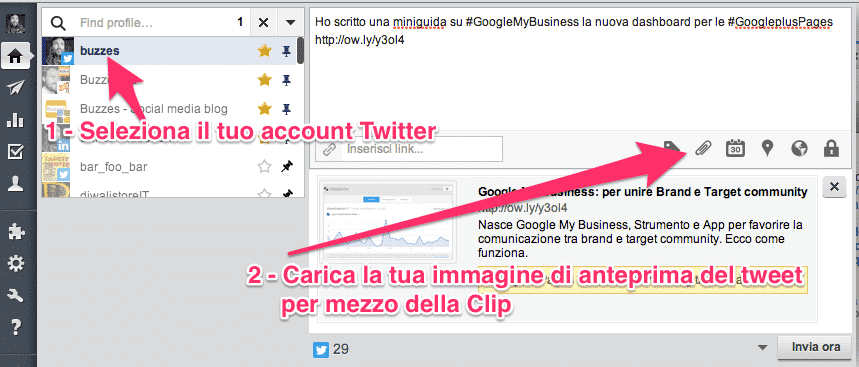Select Buzzes - social media blog profile
859x367 pixels.
[169, 108]
